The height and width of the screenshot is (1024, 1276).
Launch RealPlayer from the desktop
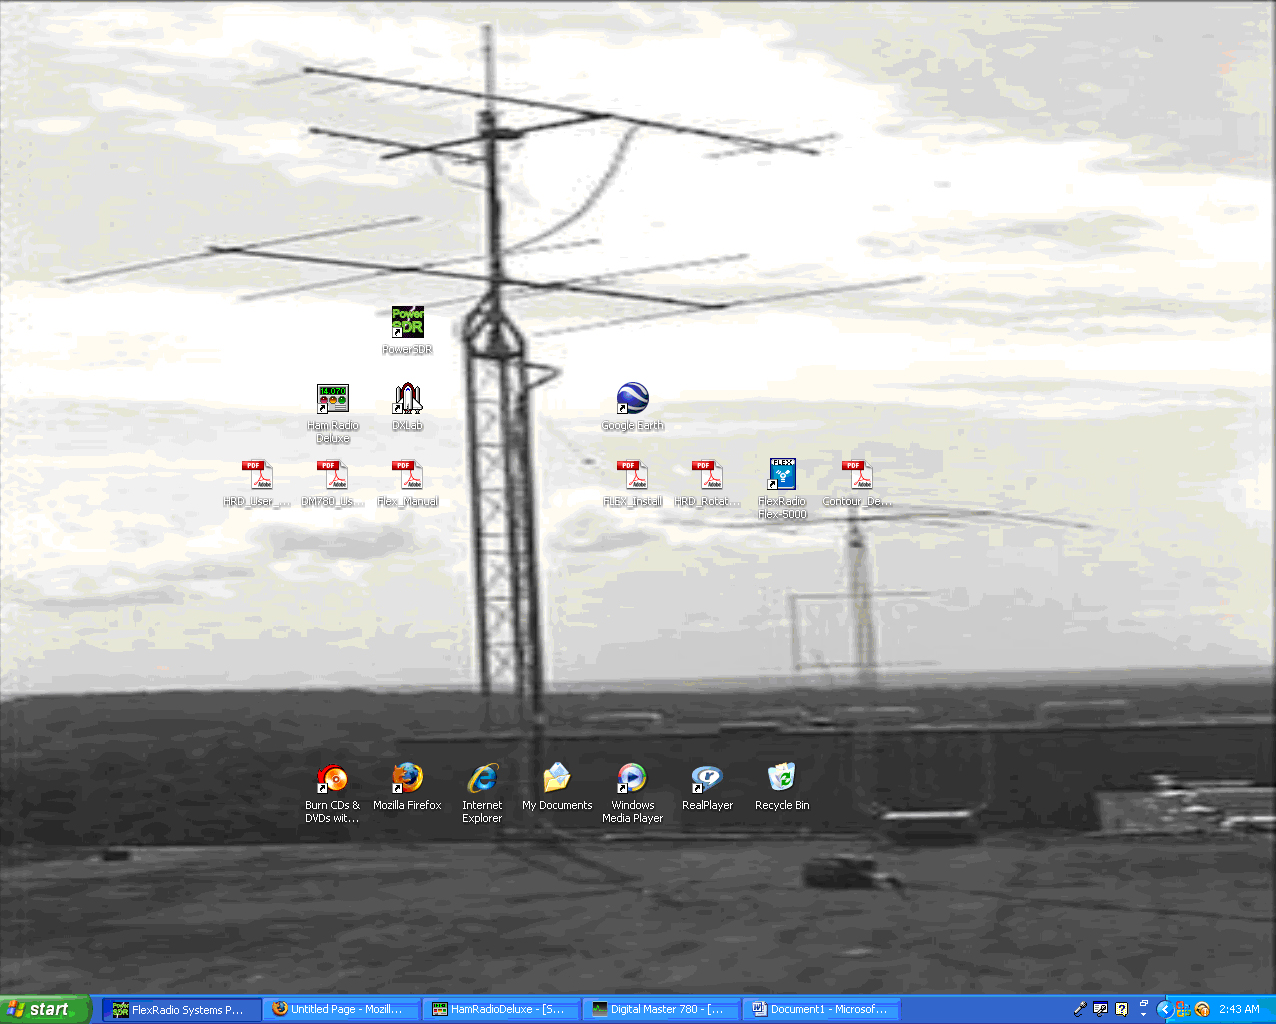point(707,779)
